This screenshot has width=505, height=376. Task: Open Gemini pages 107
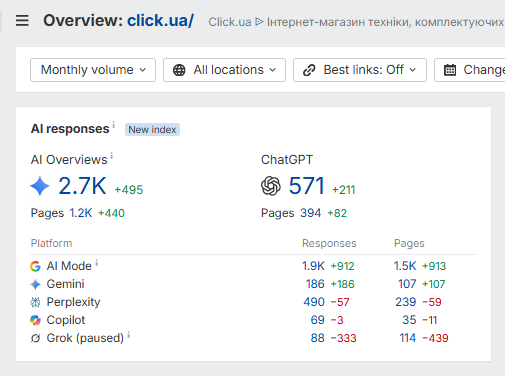pyautogui.click(x=407, y=284)
